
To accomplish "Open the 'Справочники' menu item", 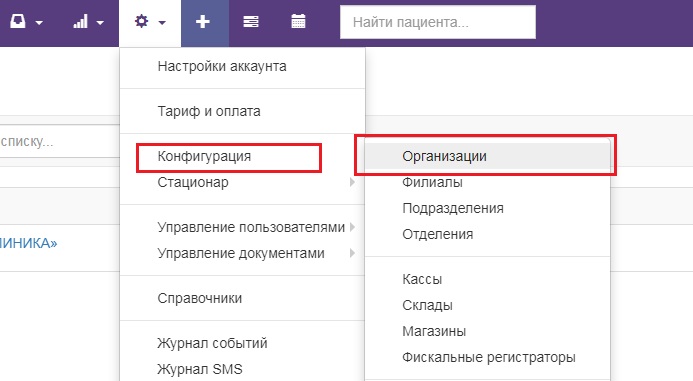I will tap(199, 298).
